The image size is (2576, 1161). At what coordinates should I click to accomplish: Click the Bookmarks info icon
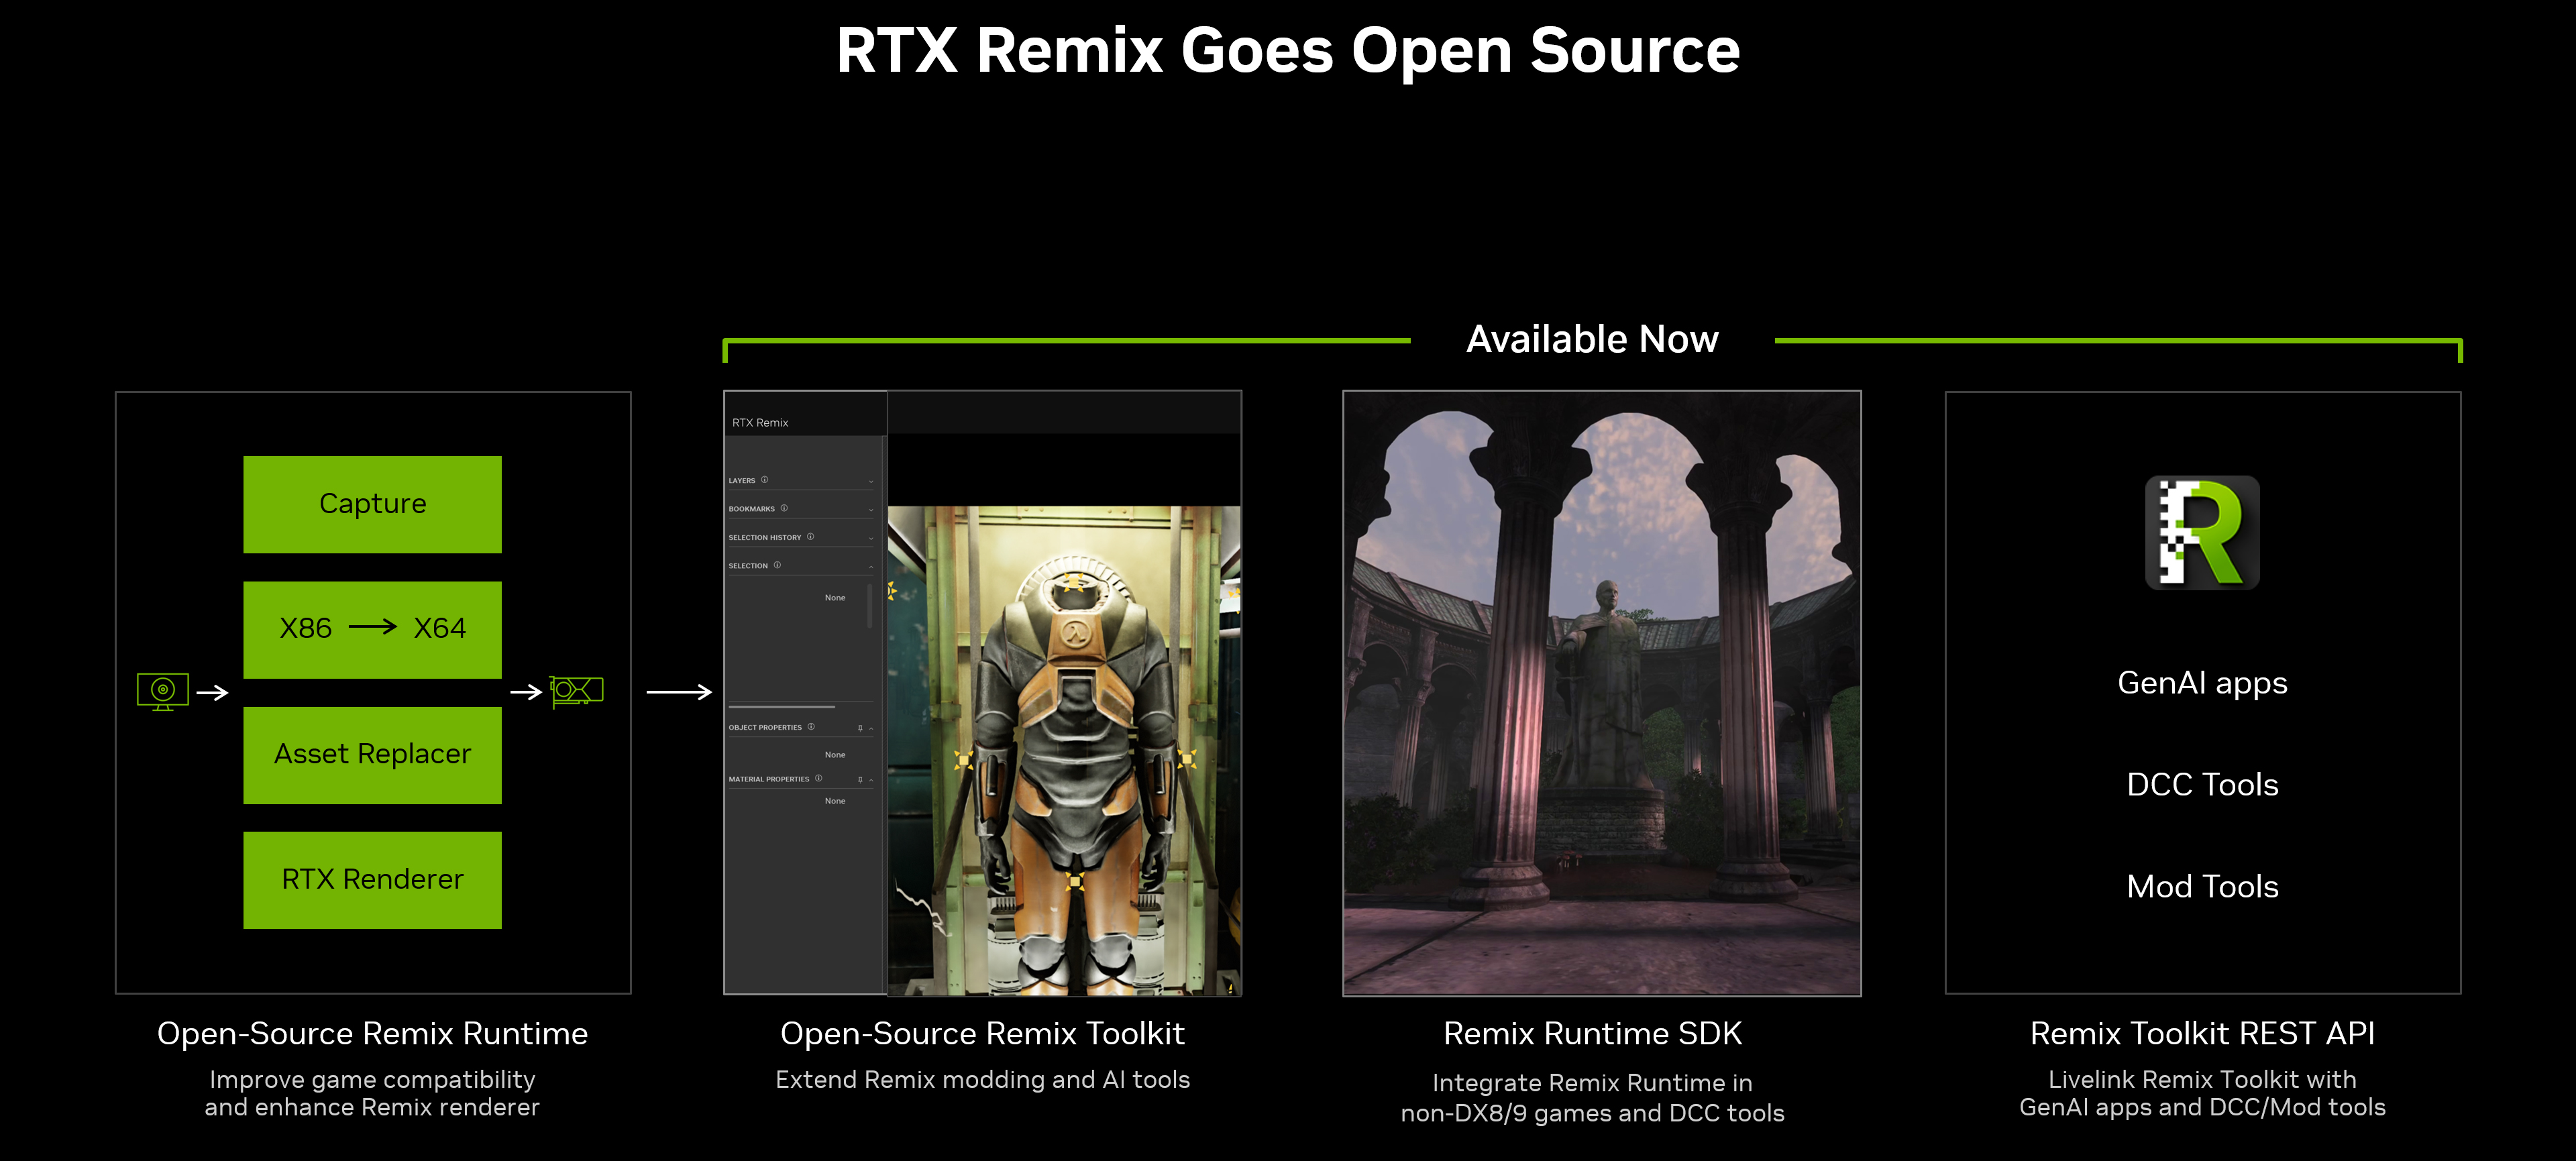click(784, 509)
